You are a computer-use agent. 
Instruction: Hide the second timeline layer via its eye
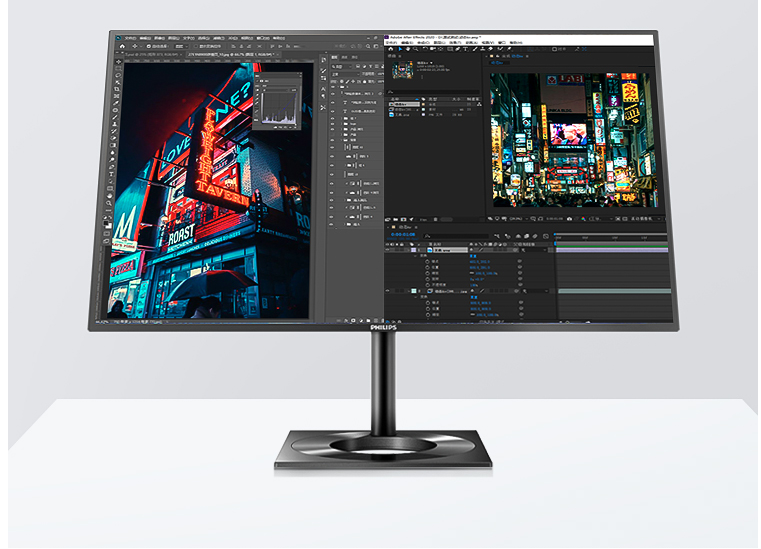tap(387, 291)
